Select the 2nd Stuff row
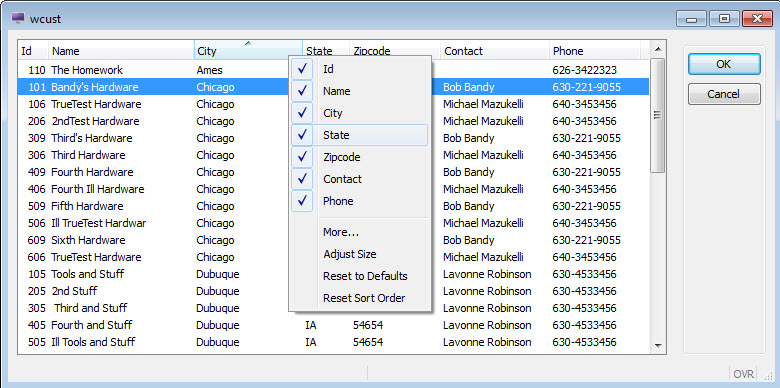 pos(333,291)
